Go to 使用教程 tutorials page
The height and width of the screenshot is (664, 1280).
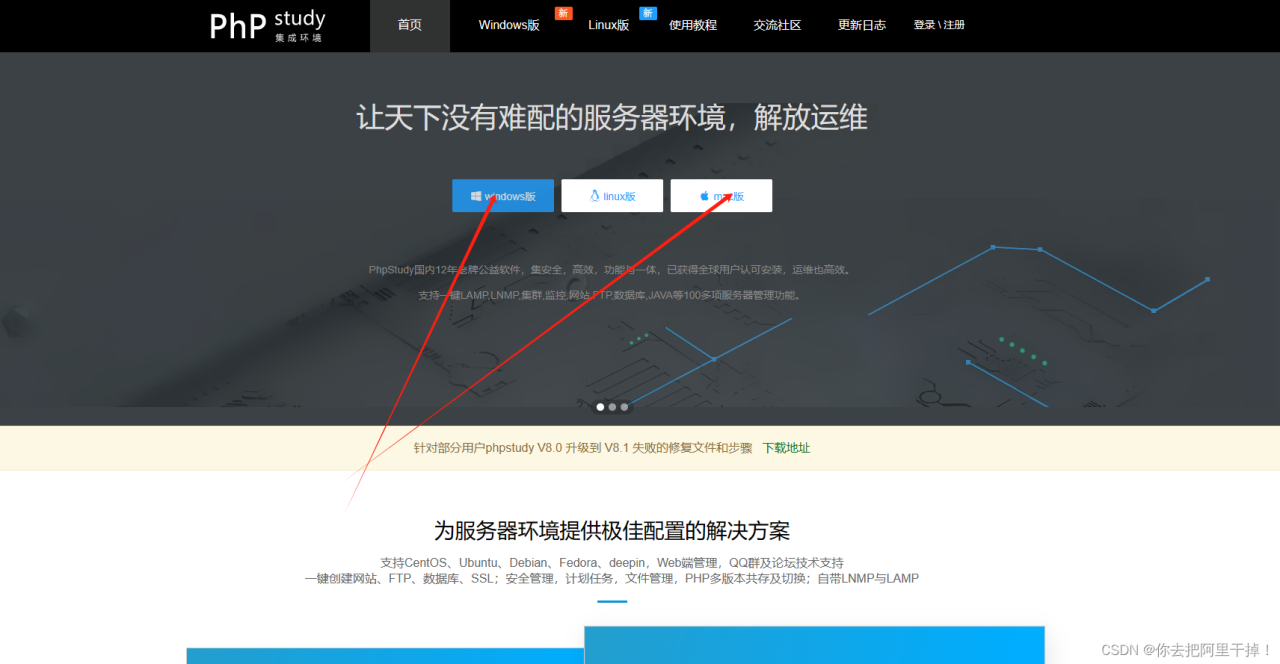point(693,25)
